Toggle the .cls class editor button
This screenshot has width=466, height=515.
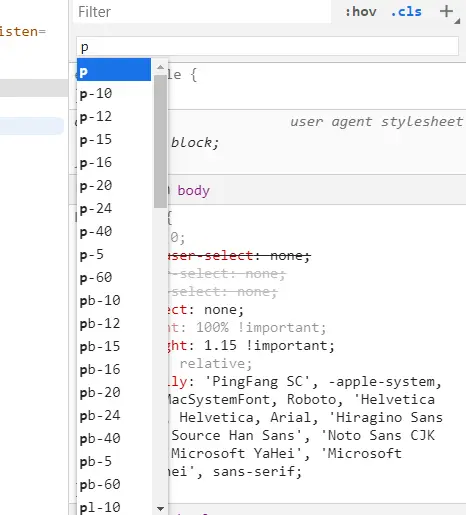[406, 12]
